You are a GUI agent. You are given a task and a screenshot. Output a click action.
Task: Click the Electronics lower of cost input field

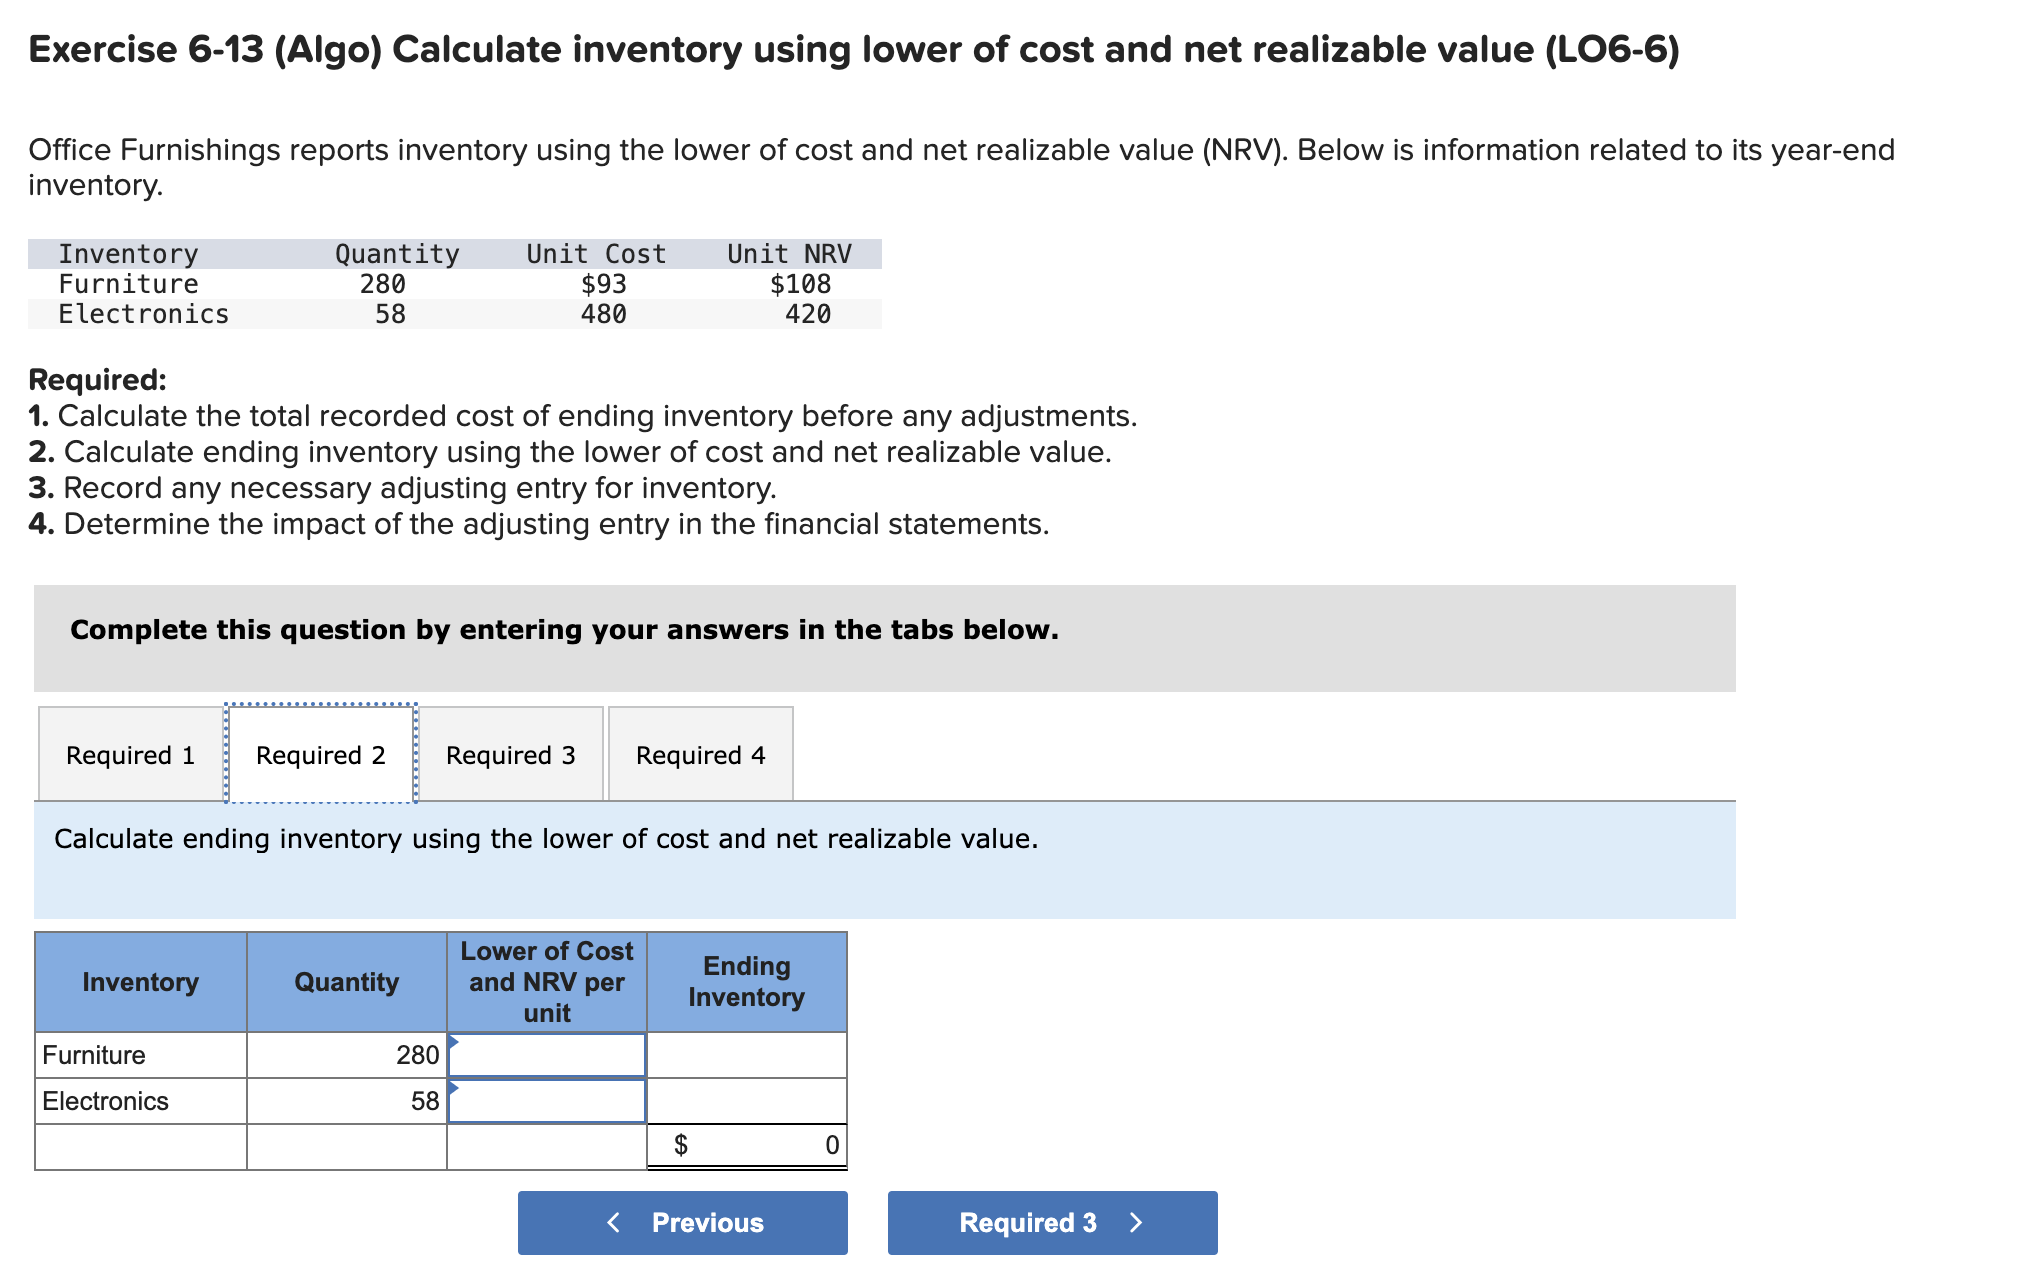click(x=546, y=1100)
